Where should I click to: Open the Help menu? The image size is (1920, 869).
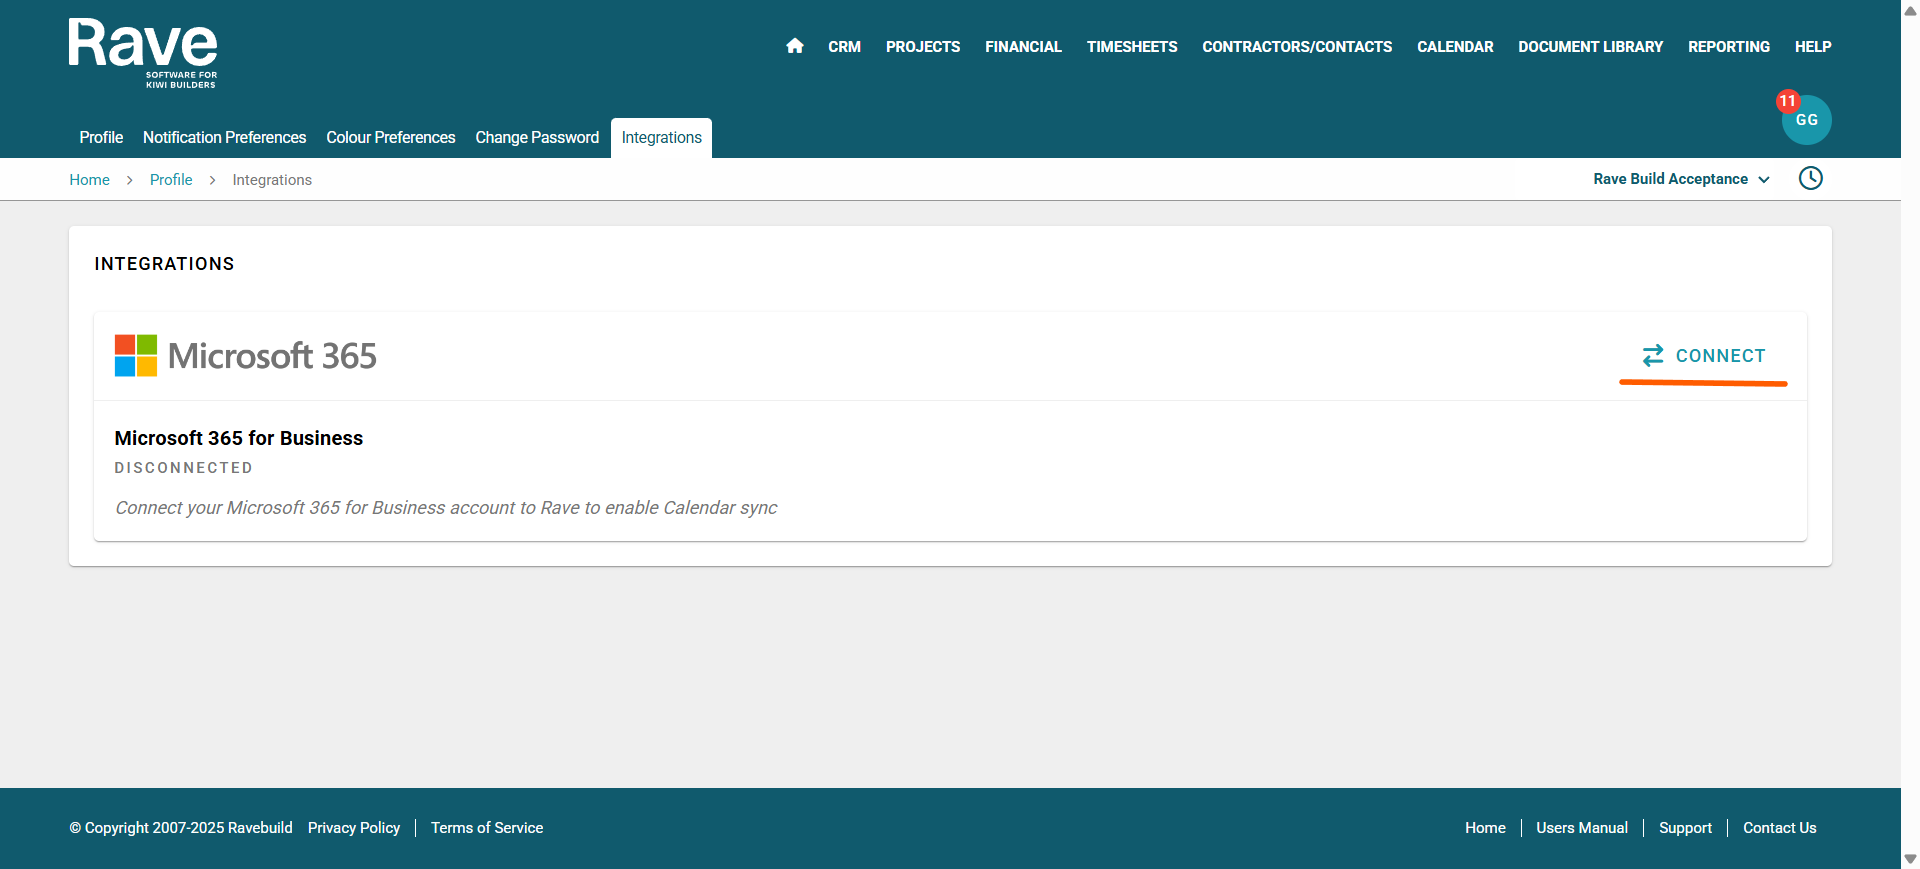[x=1813, y=47]
